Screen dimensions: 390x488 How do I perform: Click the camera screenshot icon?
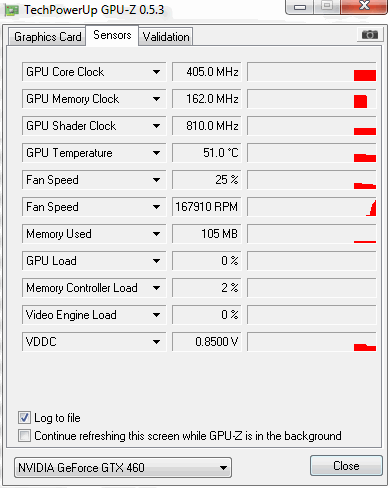[x=370, y=34]
